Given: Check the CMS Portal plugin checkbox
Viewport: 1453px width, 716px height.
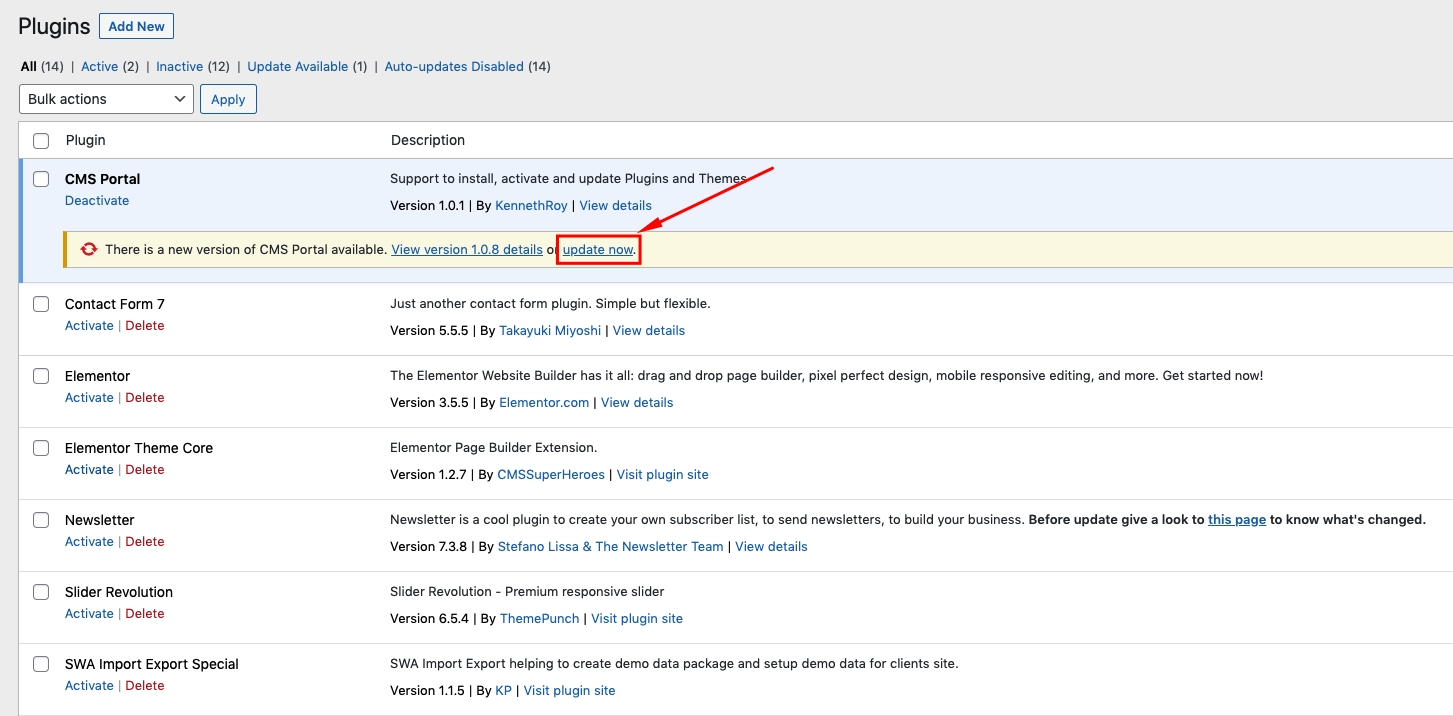Looking at the screenshot, I should [x=41, y=179].
